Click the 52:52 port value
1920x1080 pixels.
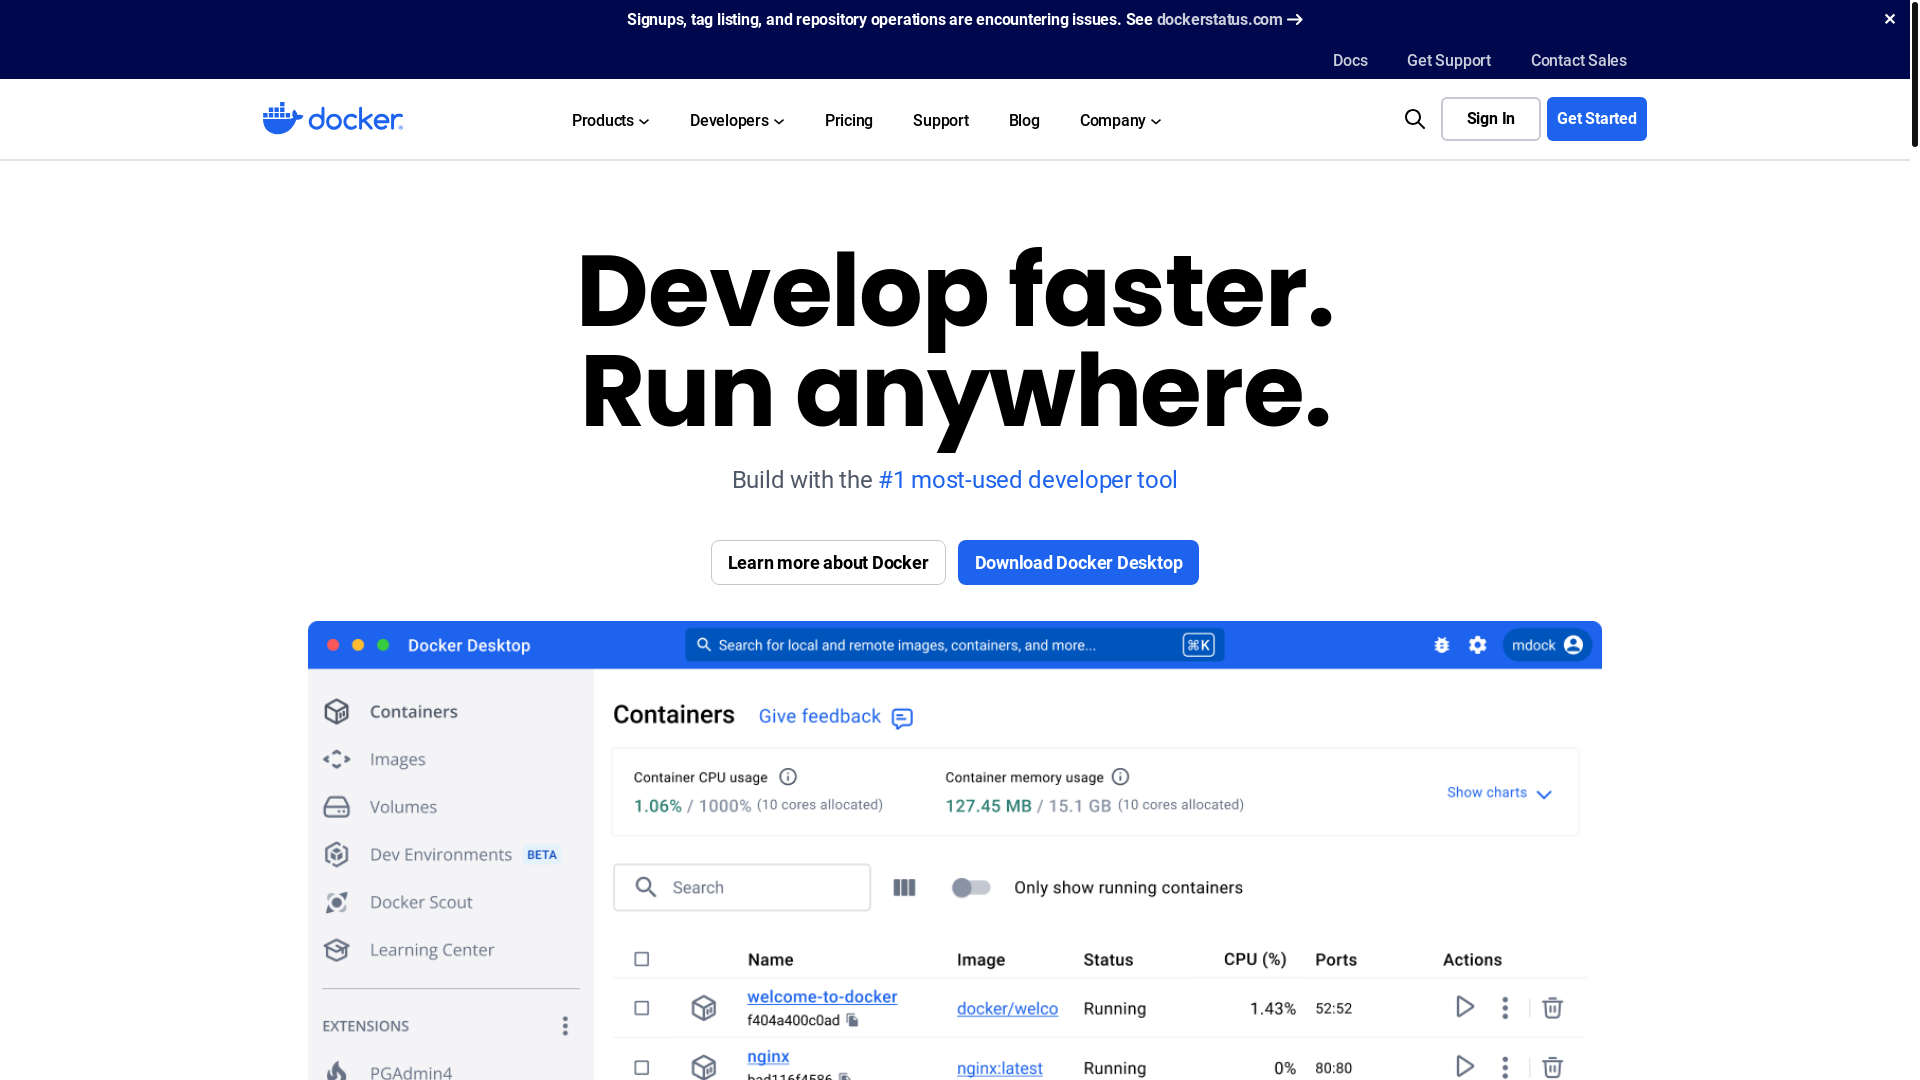1334,1009
